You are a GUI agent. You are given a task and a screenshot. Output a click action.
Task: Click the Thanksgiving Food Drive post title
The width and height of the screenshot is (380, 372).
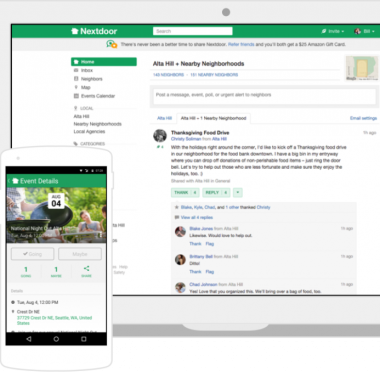200,133
